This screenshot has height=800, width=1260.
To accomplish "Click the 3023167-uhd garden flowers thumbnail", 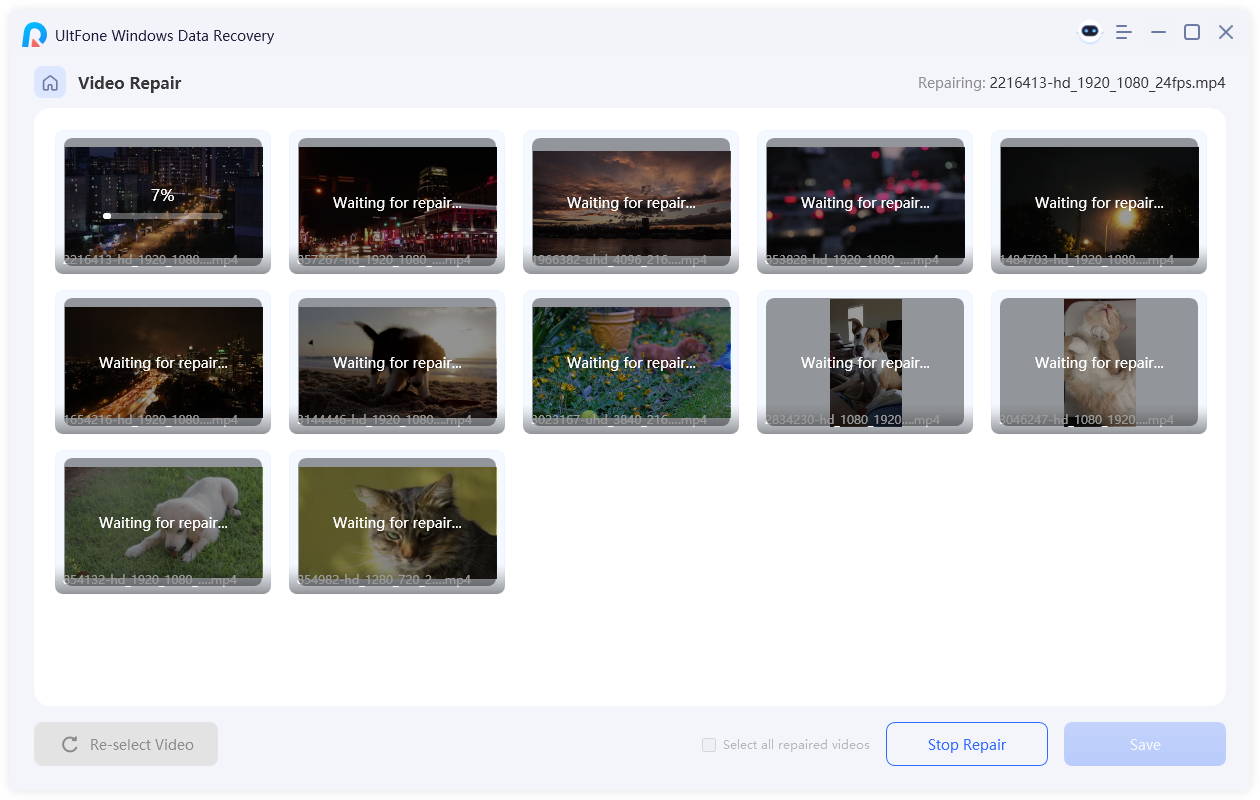I will pos(631,362).
